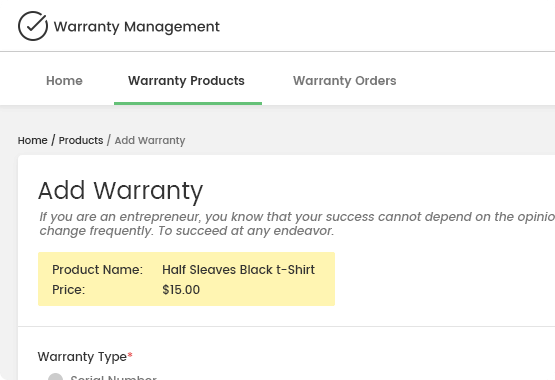Click the yellow product info box background
Screen dimensions: 555x380
pos(186,279)
